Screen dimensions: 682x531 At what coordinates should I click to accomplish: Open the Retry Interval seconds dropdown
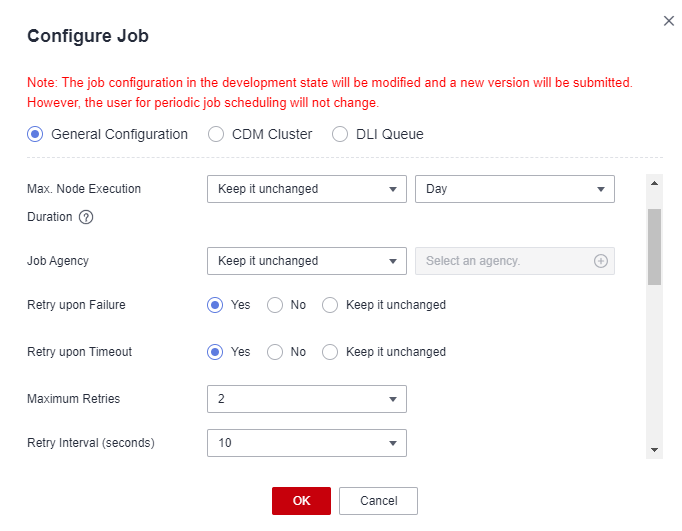coord(307,443)
